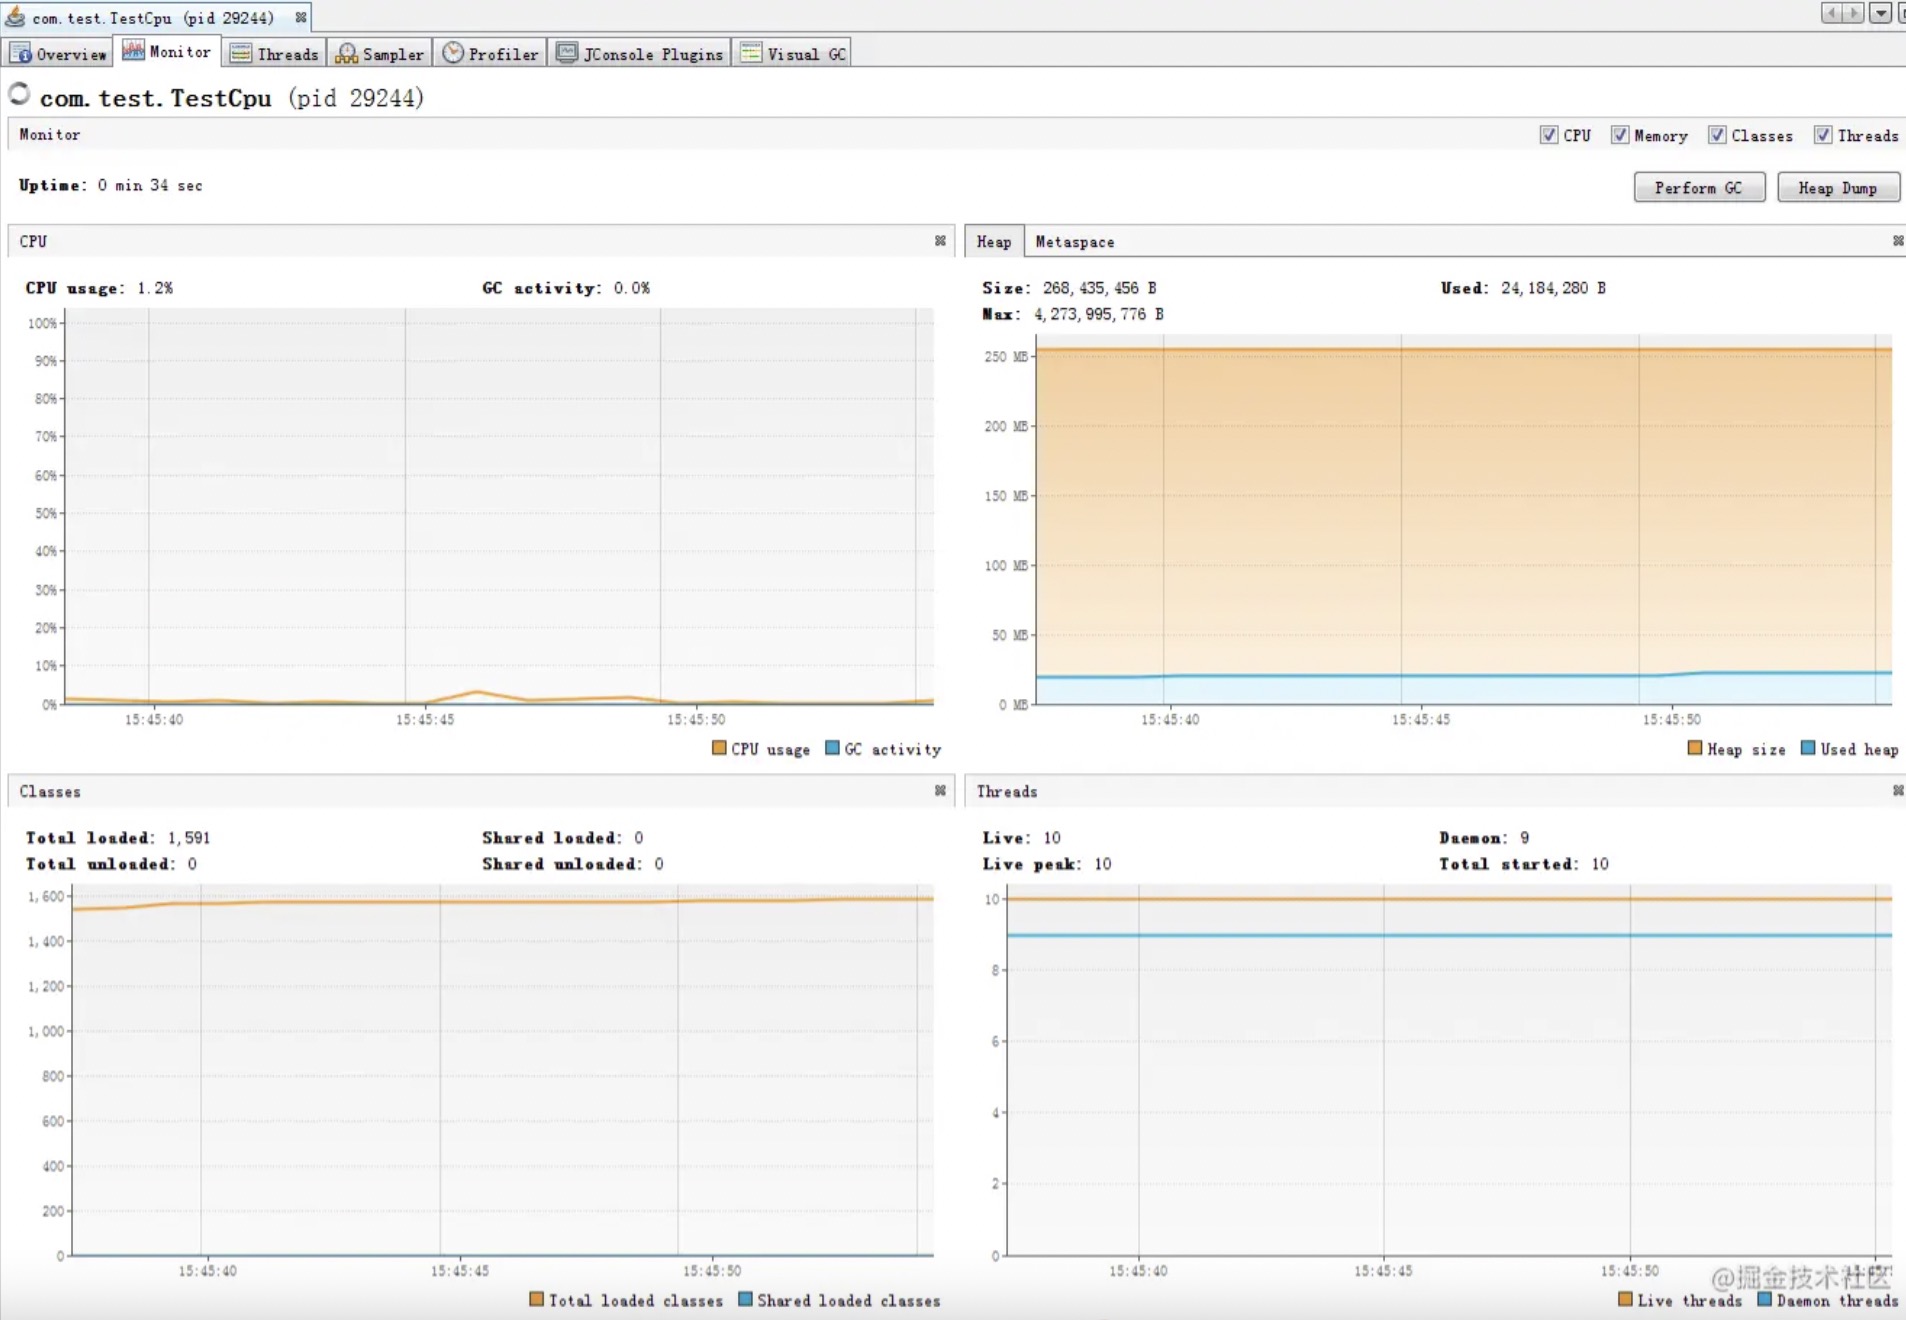Click the JConsole Plugins tab icon

[567, 53]
